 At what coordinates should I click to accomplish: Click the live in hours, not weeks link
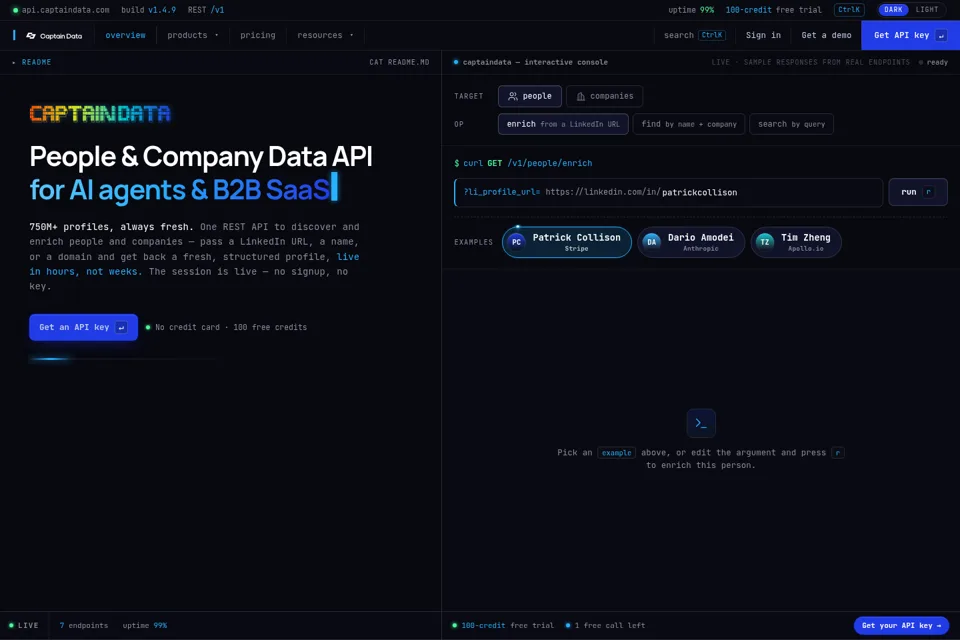[194, 264]
